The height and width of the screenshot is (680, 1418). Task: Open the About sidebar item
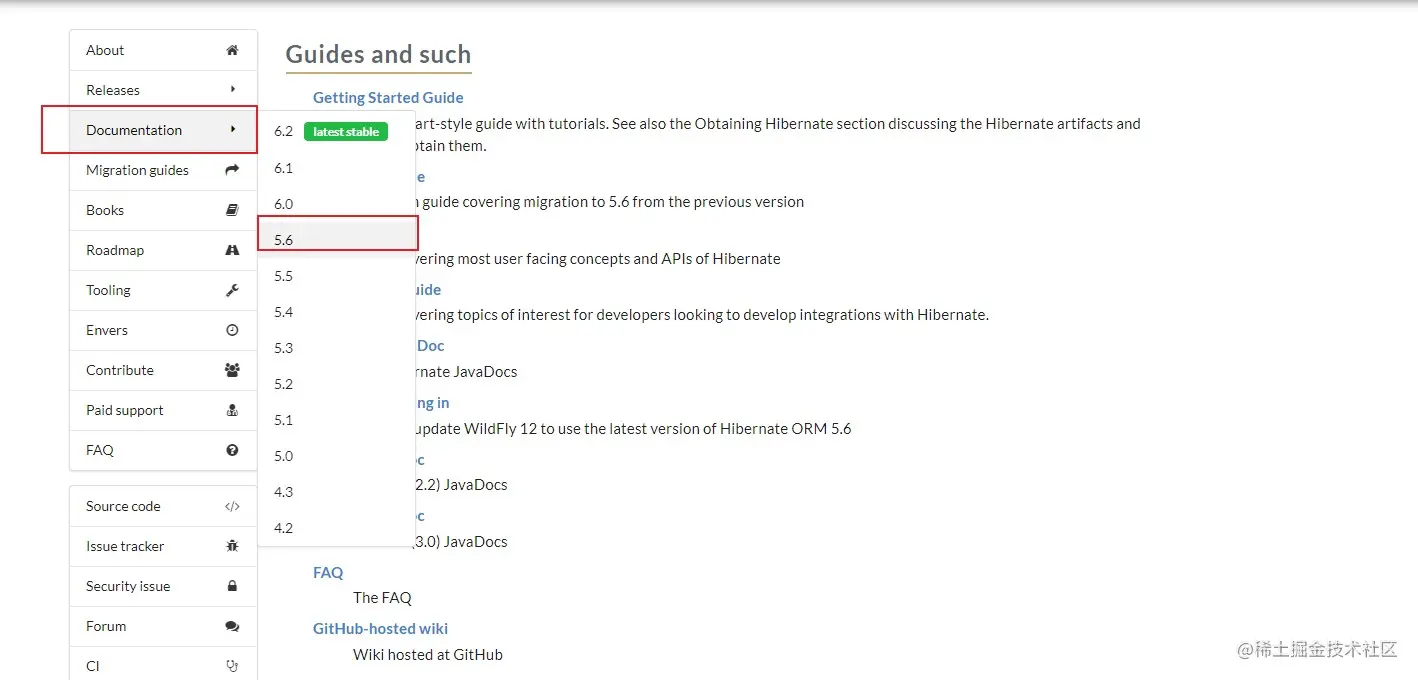pyautogui.click(x=163, y=50)
